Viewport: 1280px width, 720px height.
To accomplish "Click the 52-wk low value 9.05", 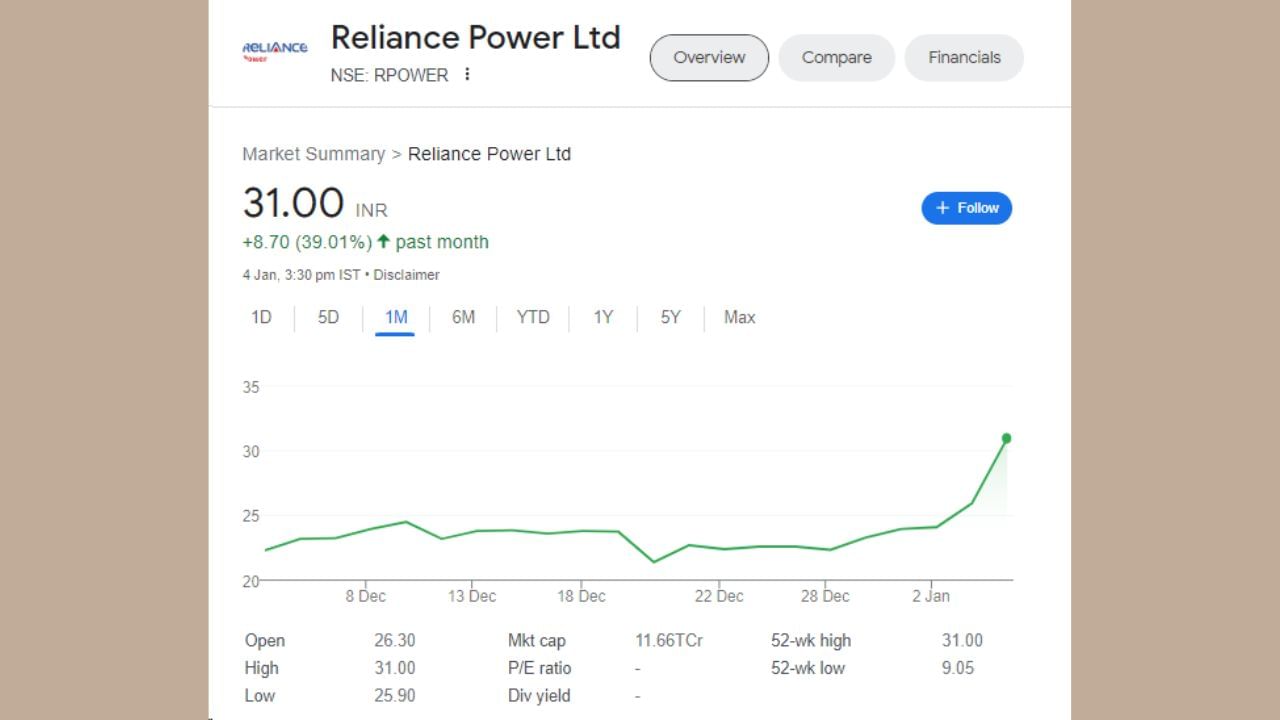I will tap(958, 668).
